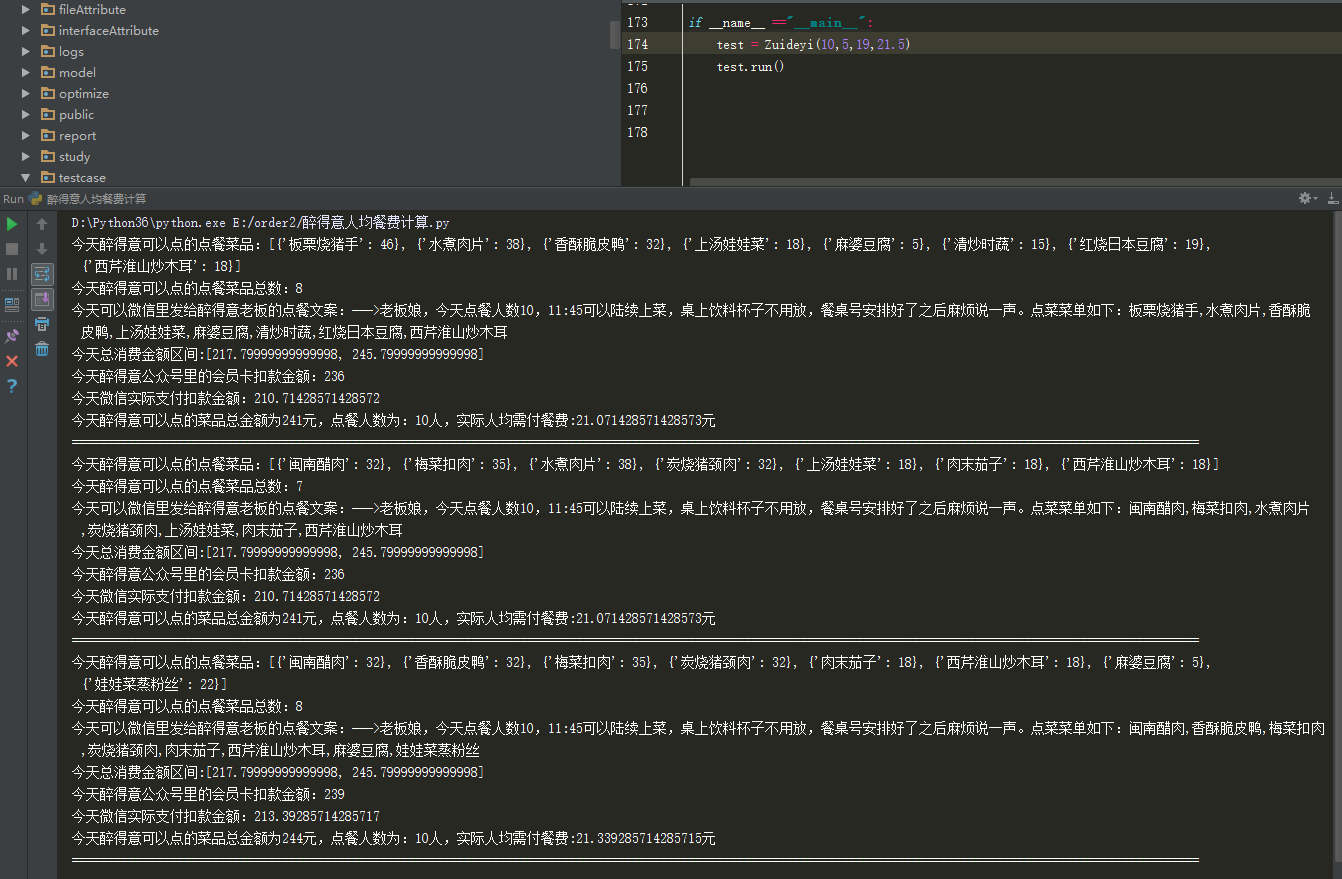Expand the arrow beside model folder
Screen dimensions: 1342x879
click(x=26, y=72)
